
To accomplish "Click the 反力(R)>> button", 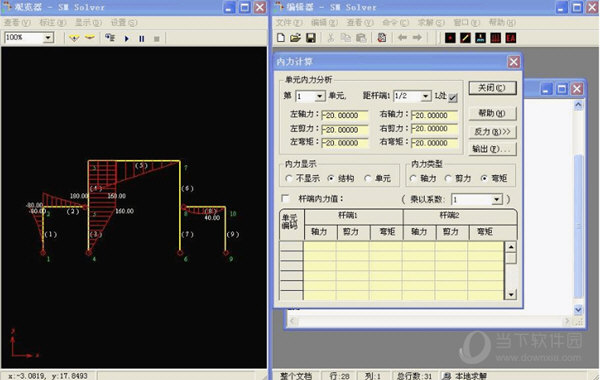I will [492, 132].
